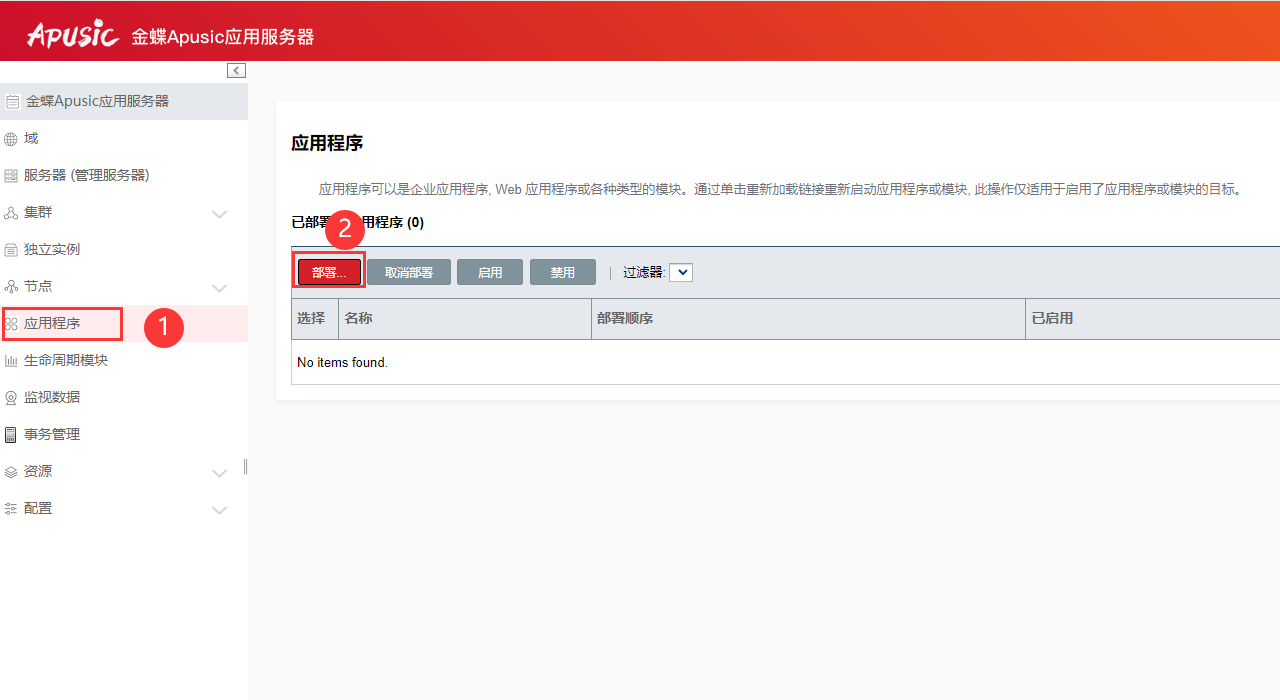Click the layers icon beside 资源

[x=12, y=472]
